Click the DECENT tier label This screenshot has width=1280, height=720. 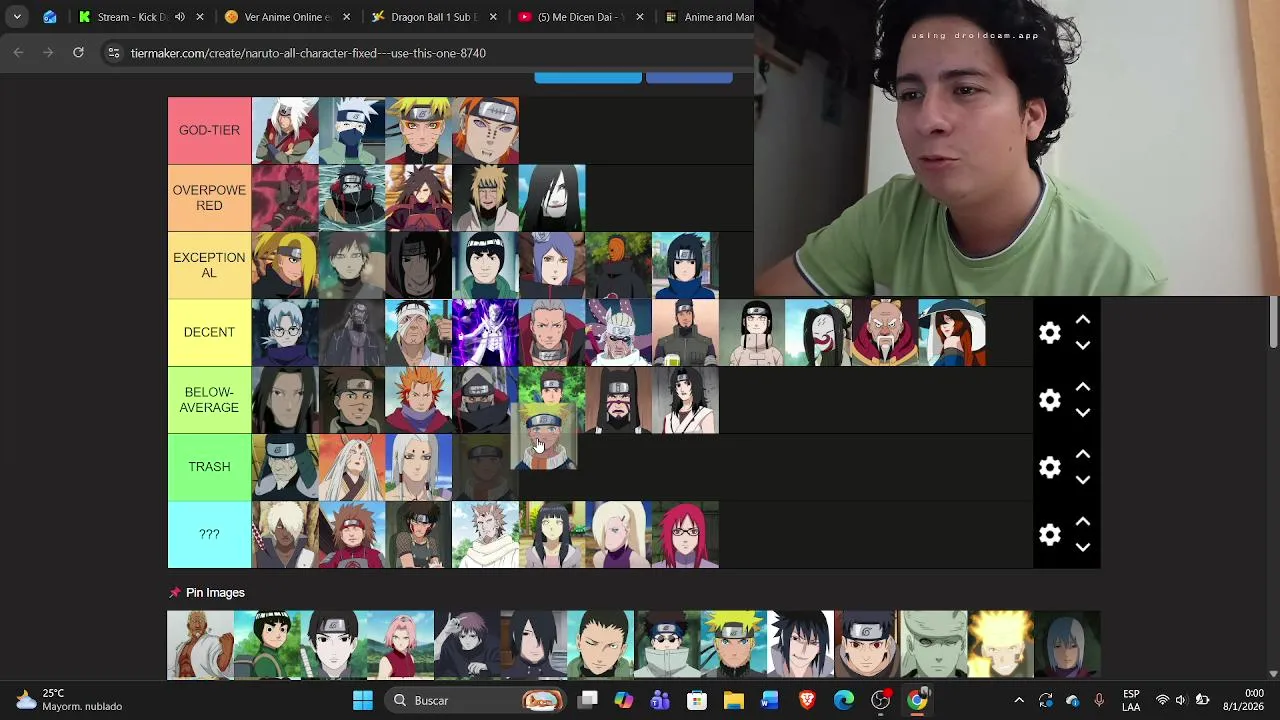[209, 332]
